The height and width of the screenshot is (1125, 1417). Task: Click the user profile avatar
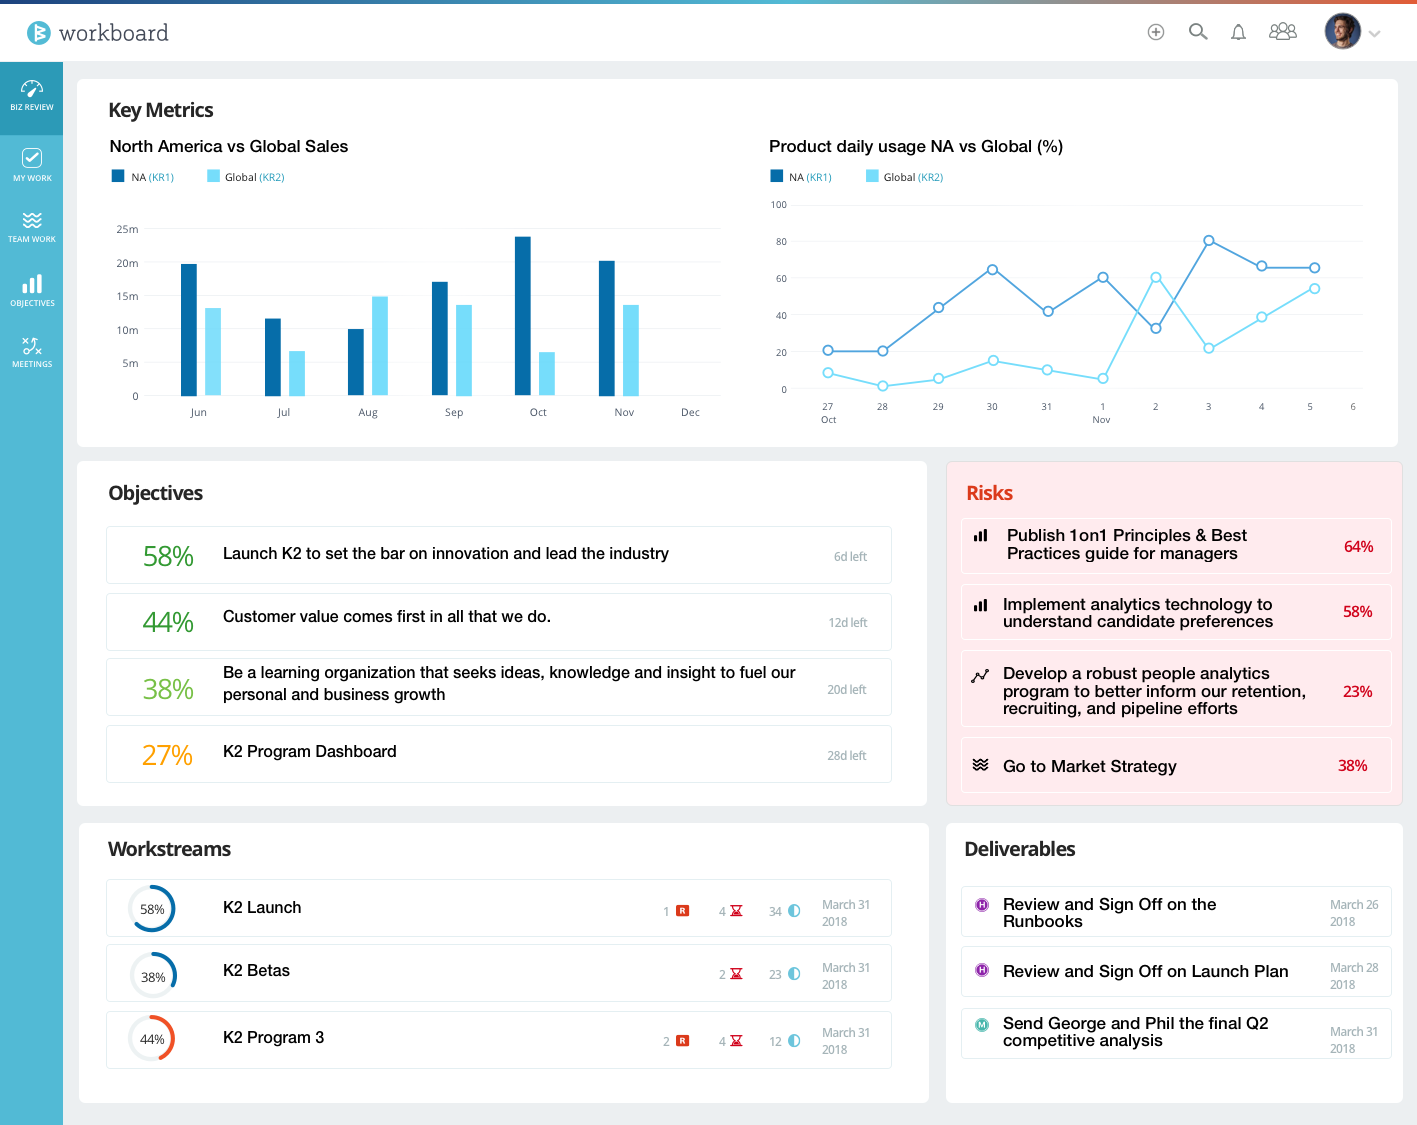pos(1343,31)
